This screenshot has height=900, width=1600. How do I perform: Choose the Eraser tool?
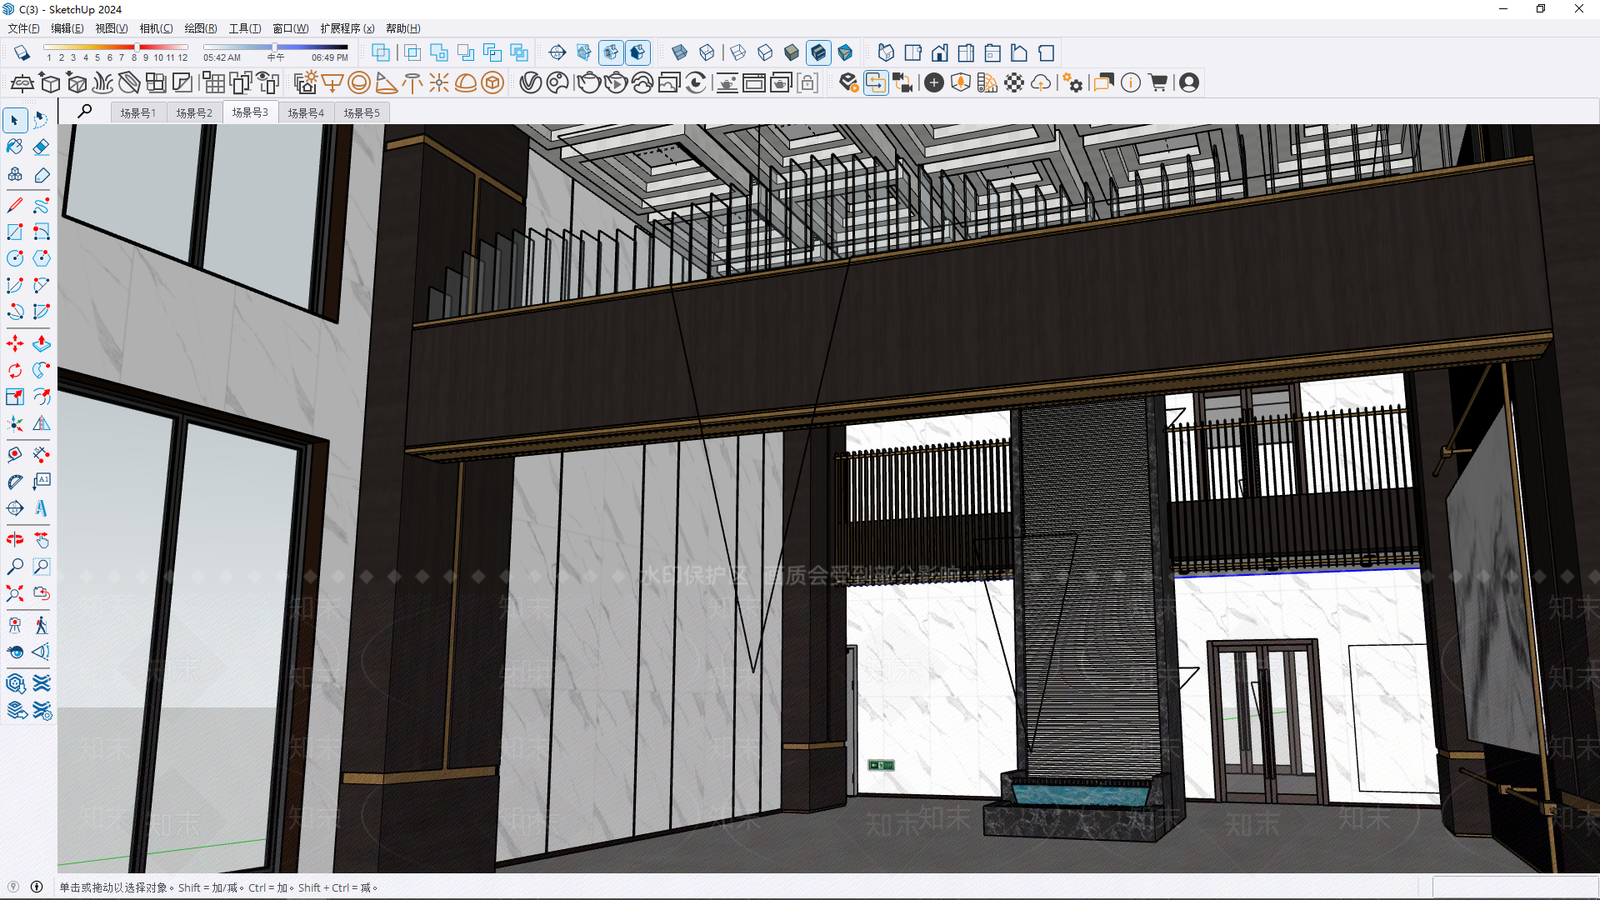[41, 147]
